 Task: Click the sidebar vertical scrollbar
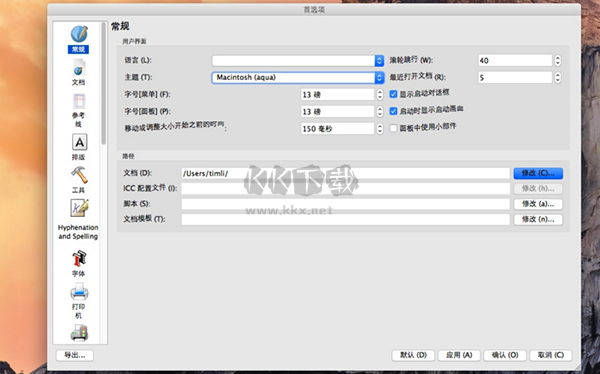[103, 83]
